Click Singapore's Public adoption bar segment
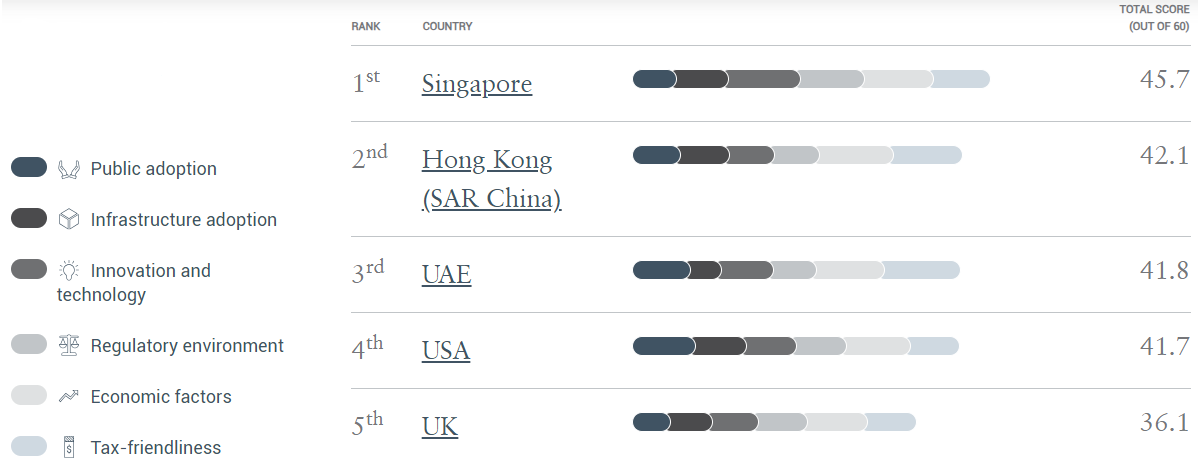Image resolution: width=1198 pixels, height=462 pixels. tap(654, 79)
